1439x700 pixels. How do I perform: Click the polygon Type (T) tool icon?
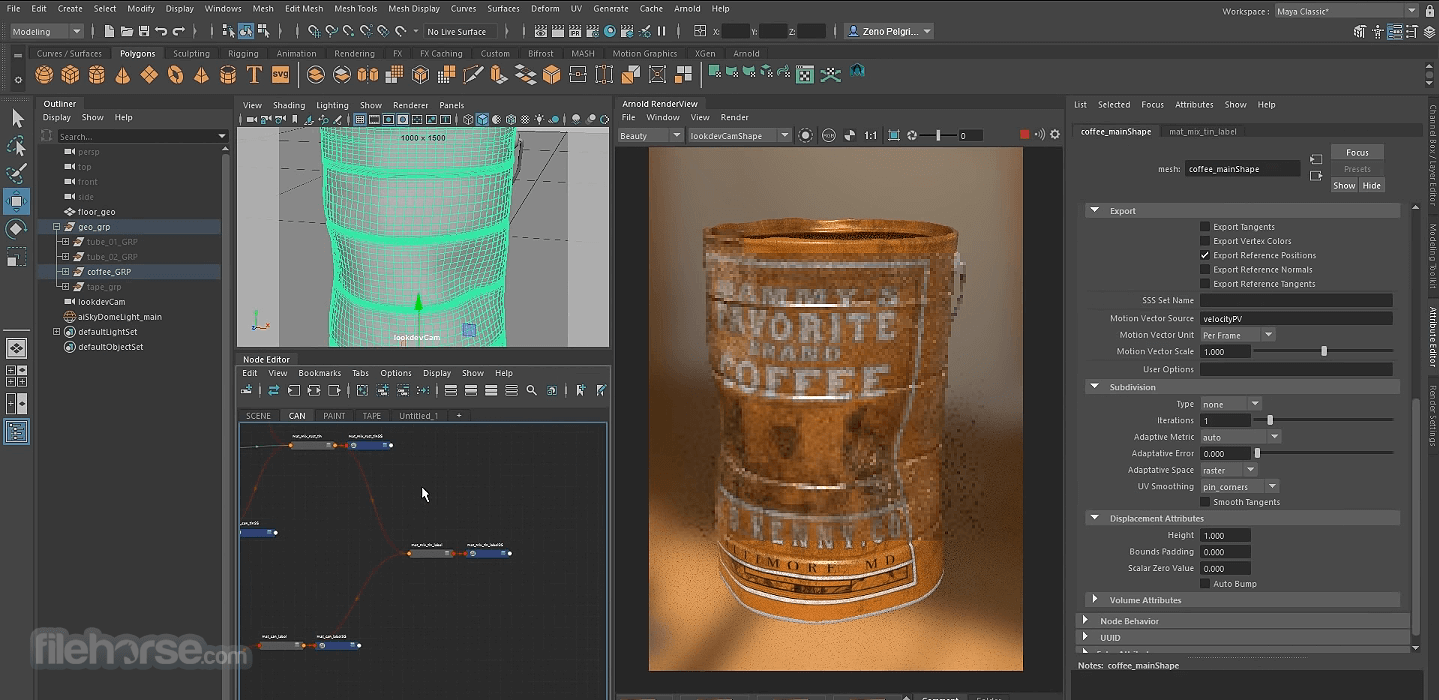(254, 75)
